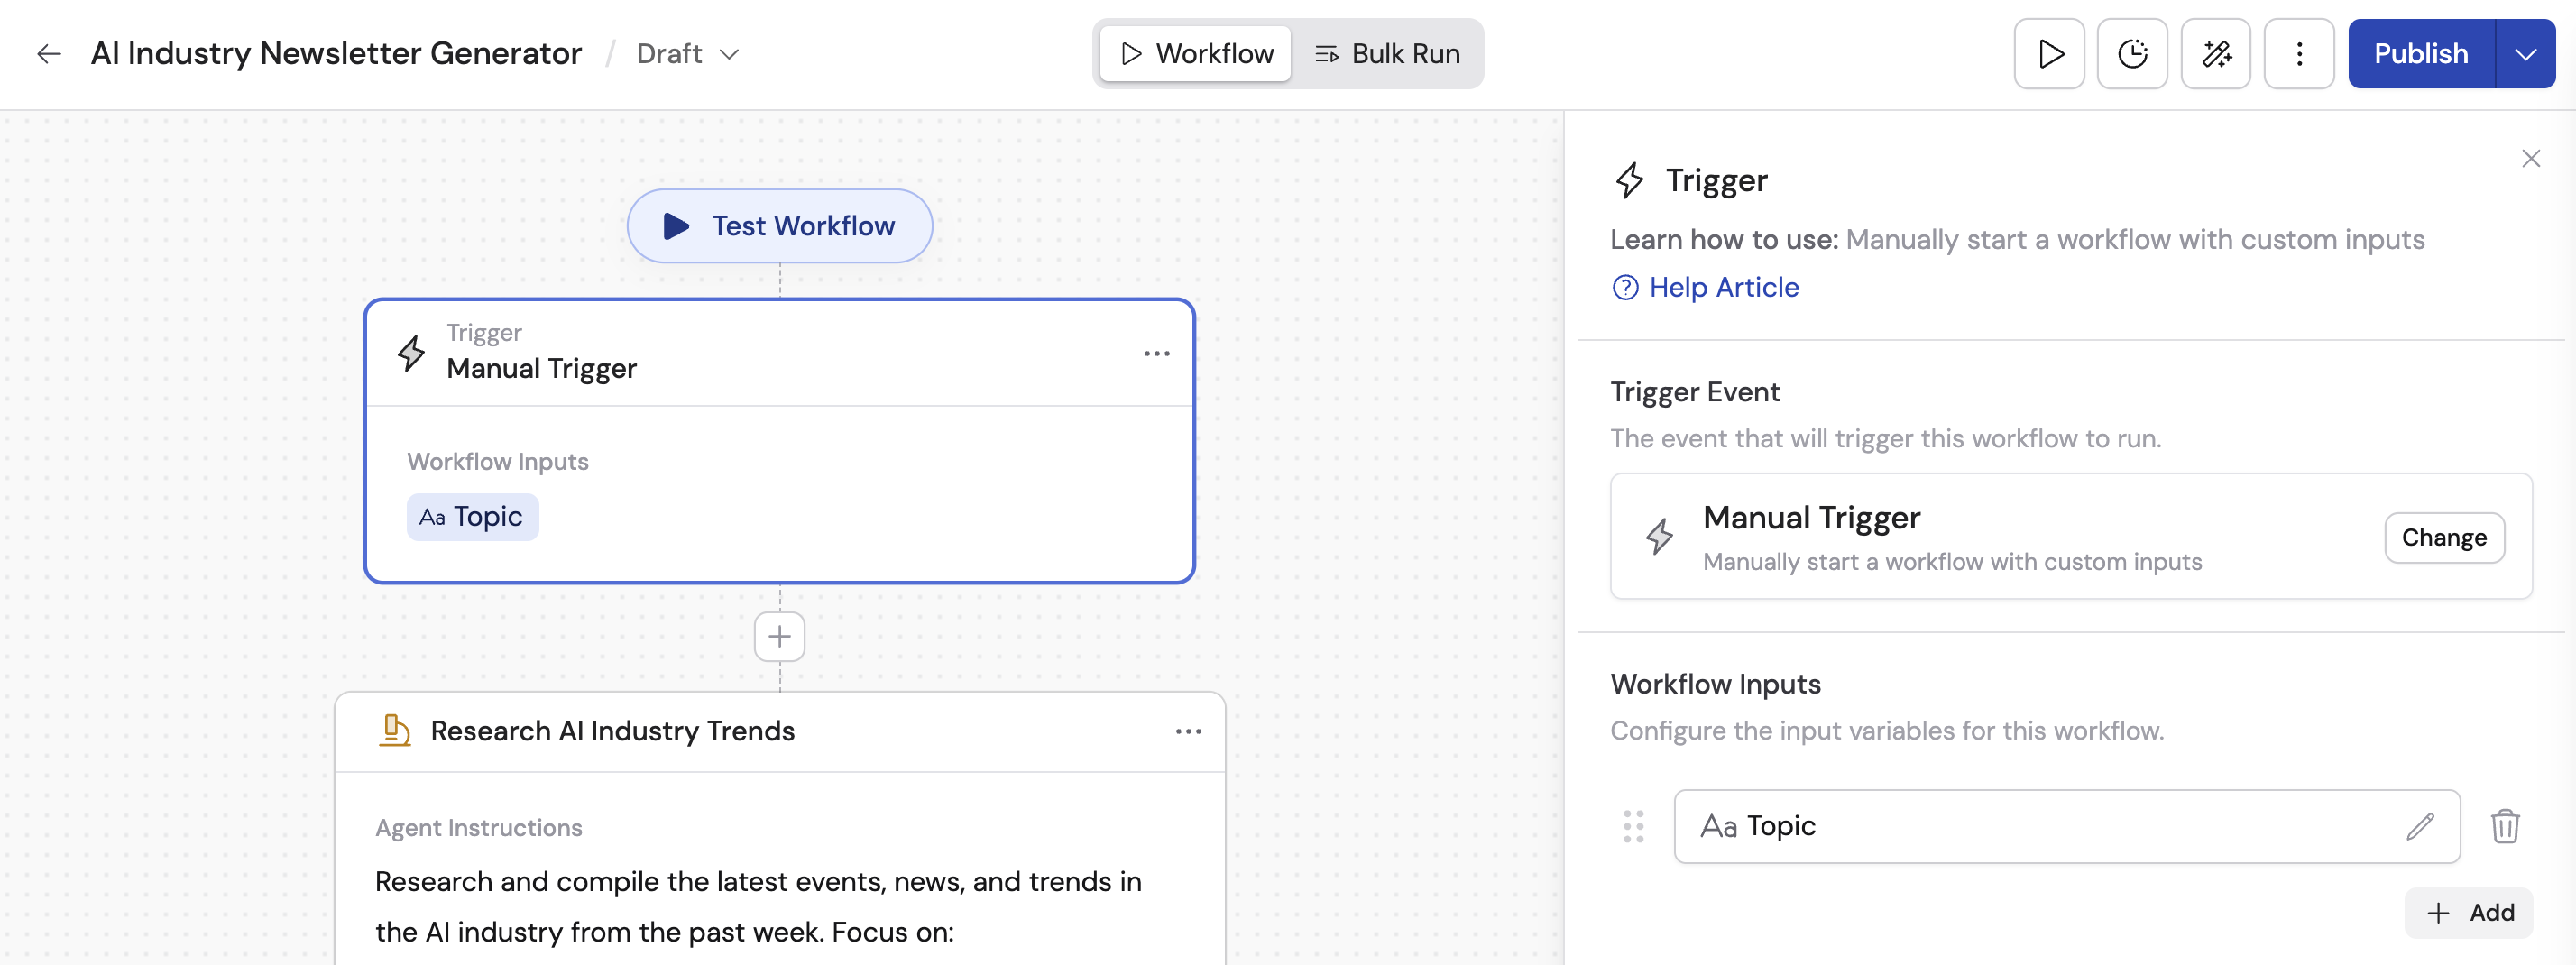Edit the Topic input with pencil icon
Image resolution: width=2576 pixels, height=965 pixels.
click(2421, 826)
